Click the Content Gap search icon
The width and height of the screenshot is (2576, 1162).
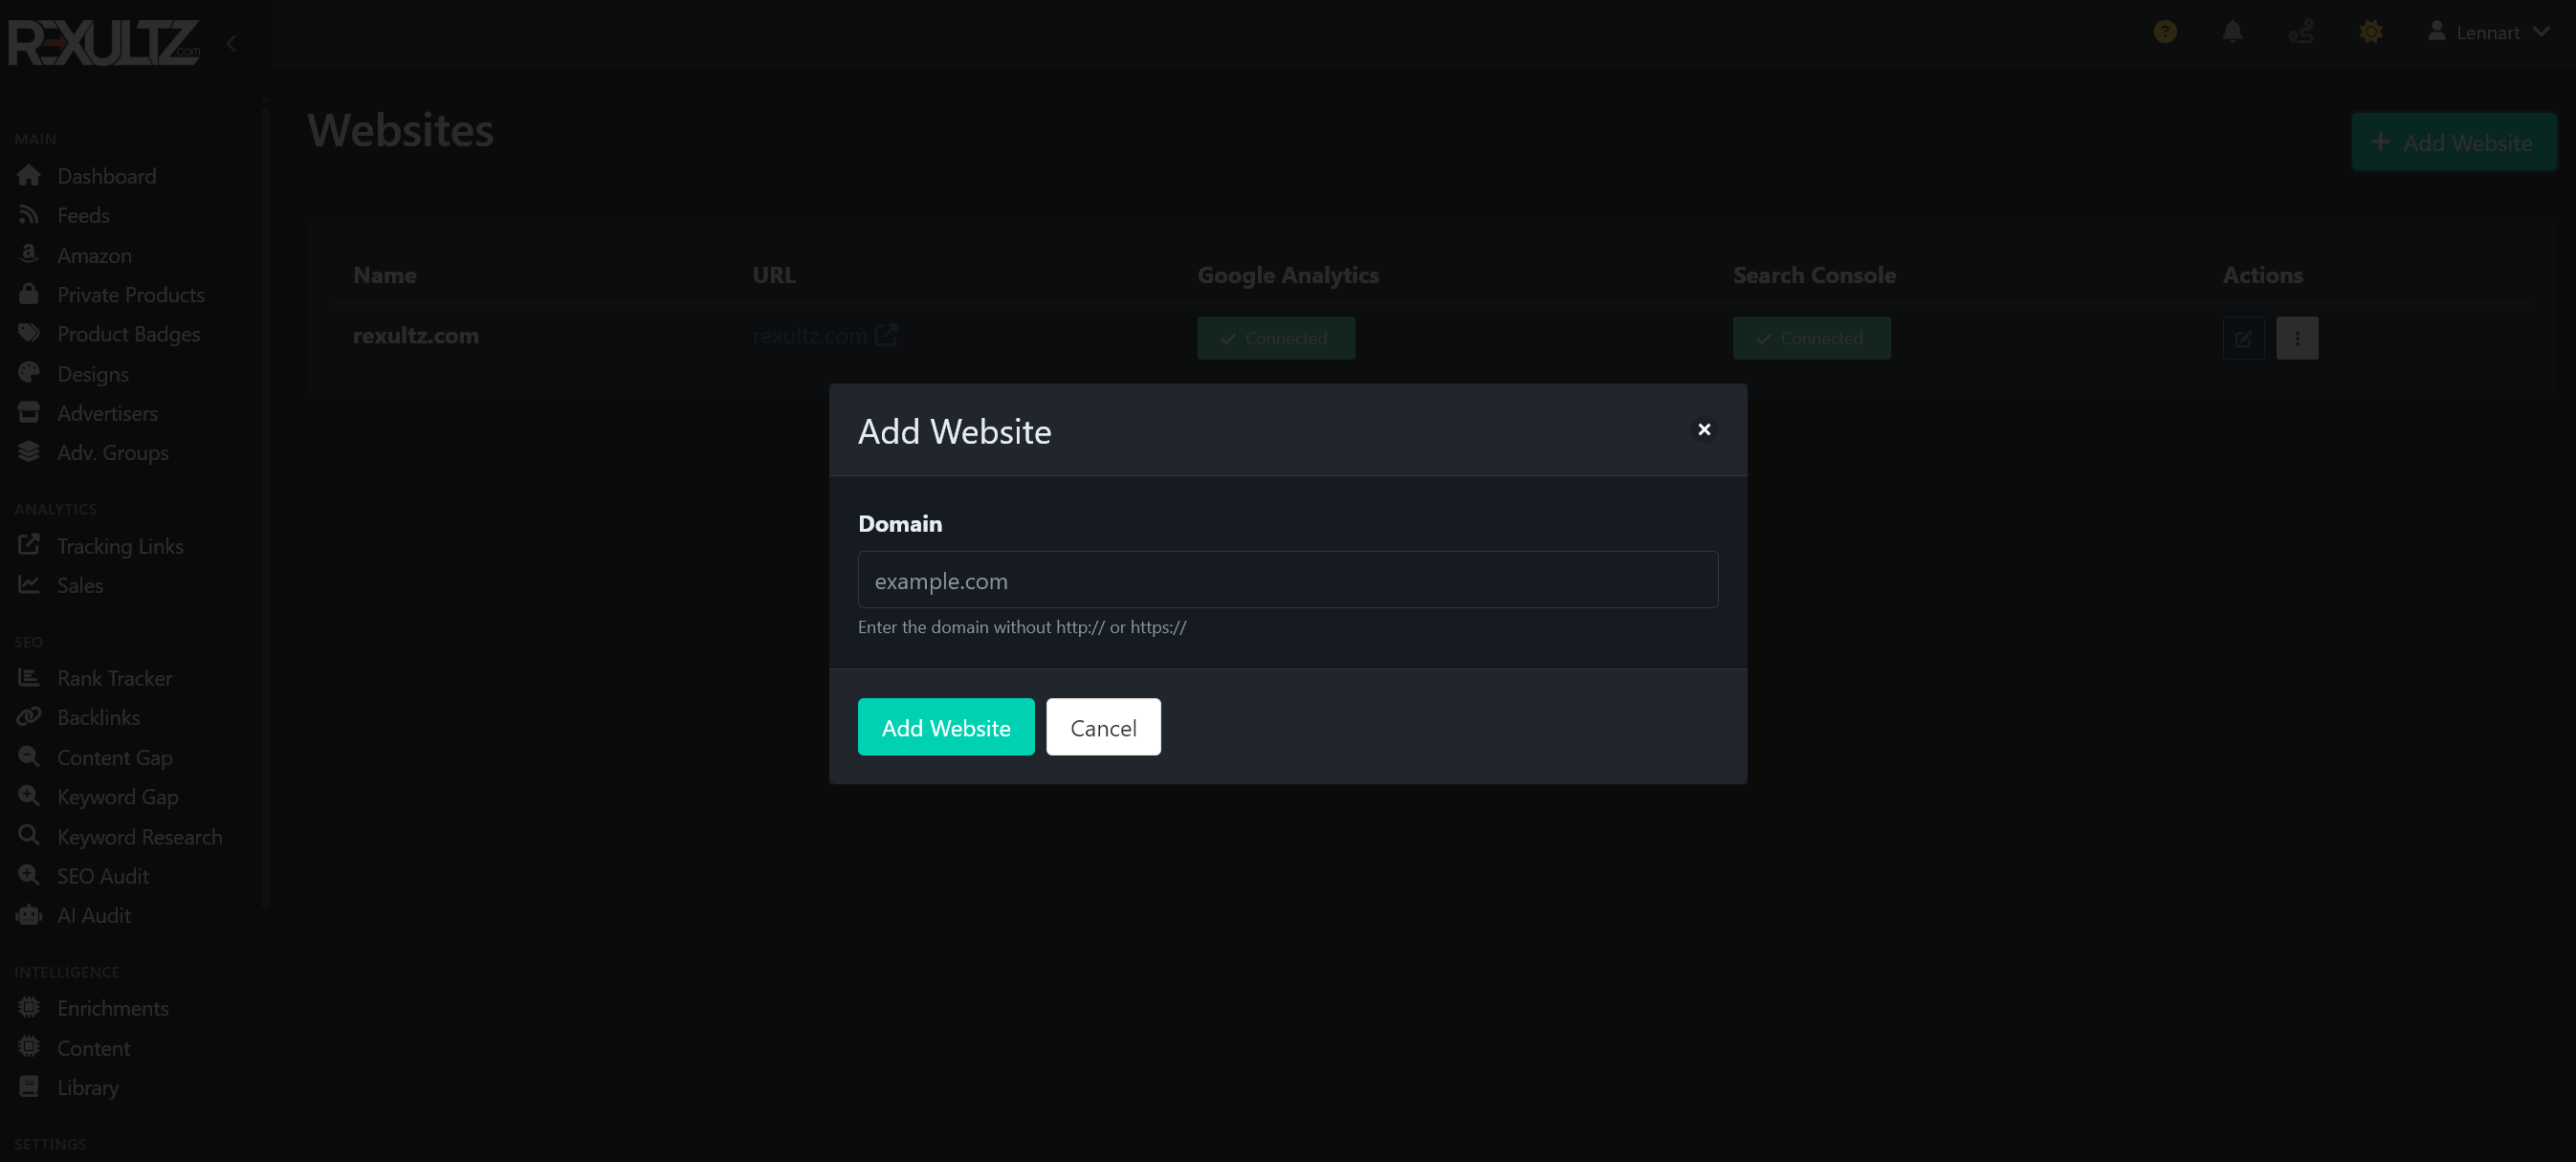(x=29, y=757)
